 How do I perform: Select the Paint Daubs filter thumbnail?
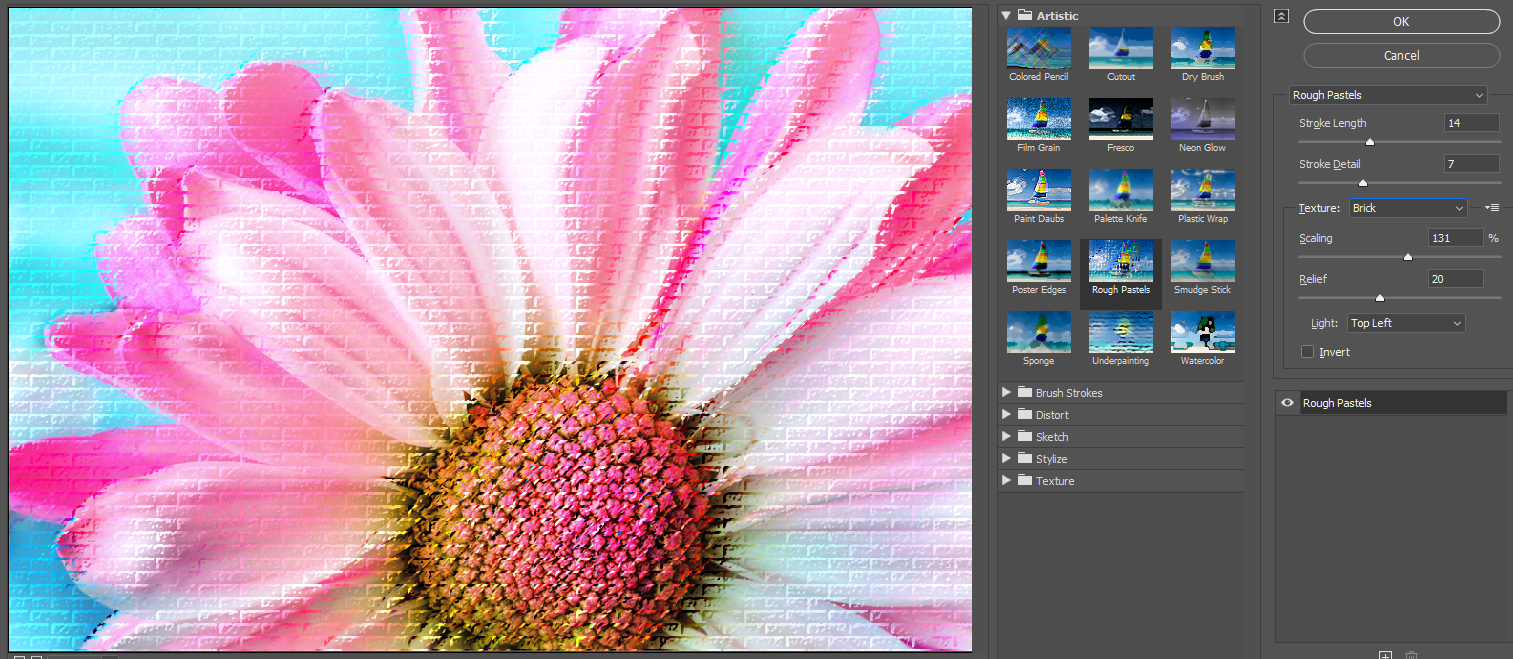[x=1038, y=190]
